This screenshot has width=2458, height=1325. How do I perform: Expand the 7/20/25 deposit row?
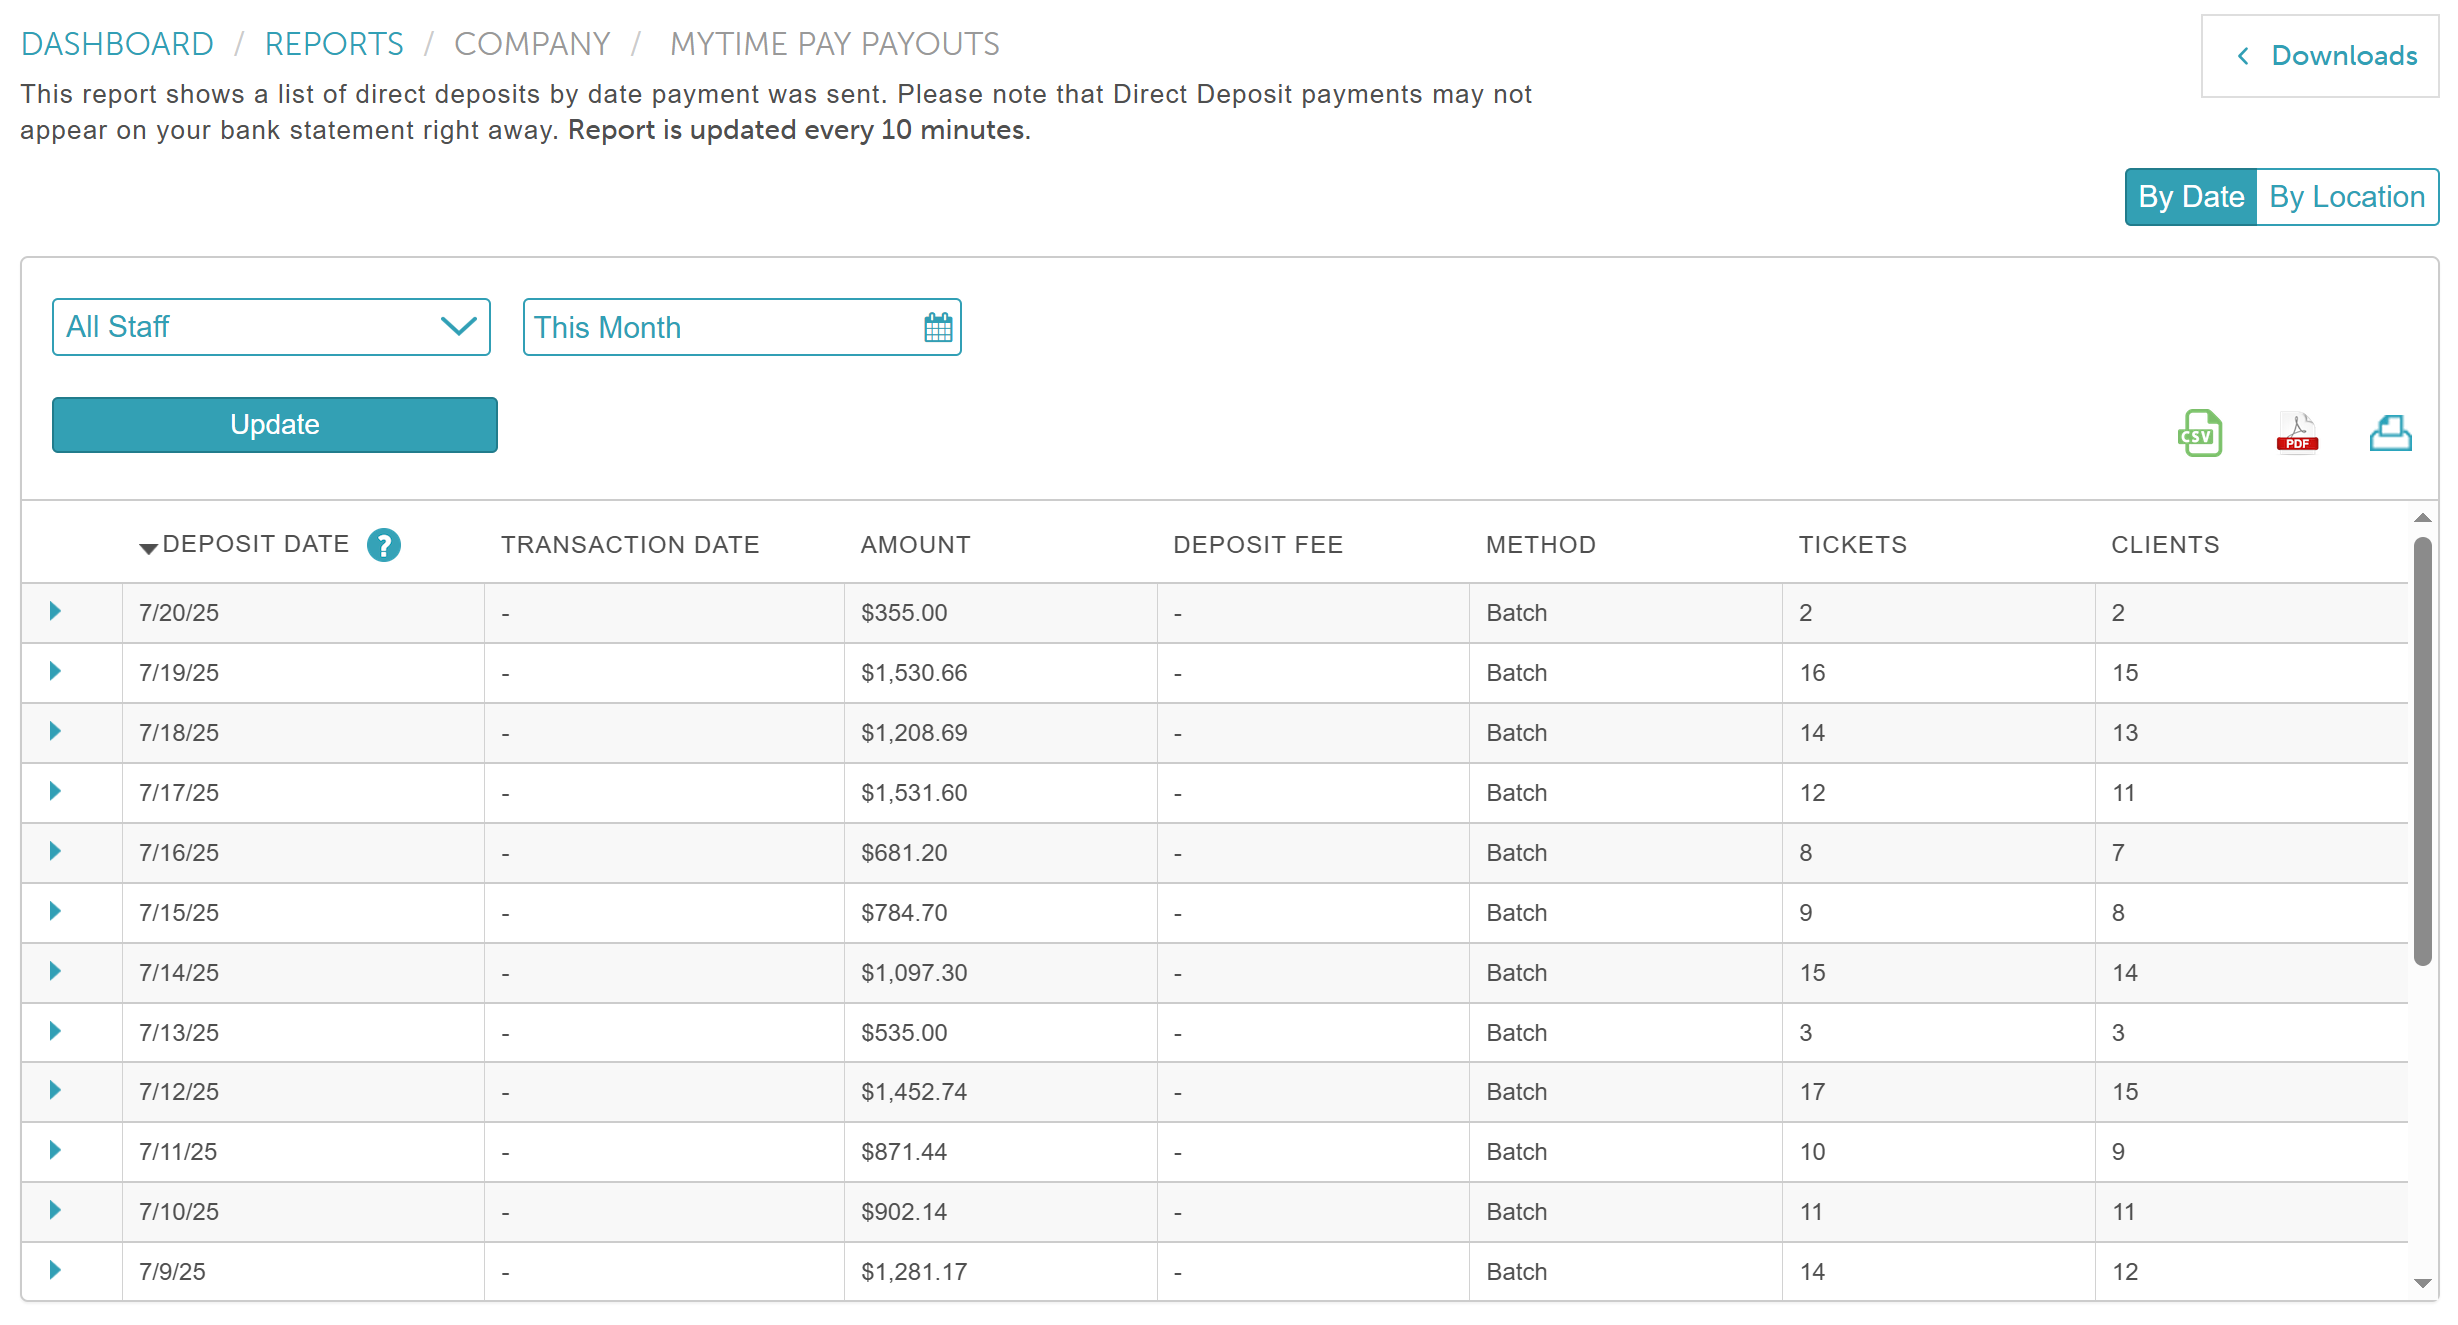point(55,611)
